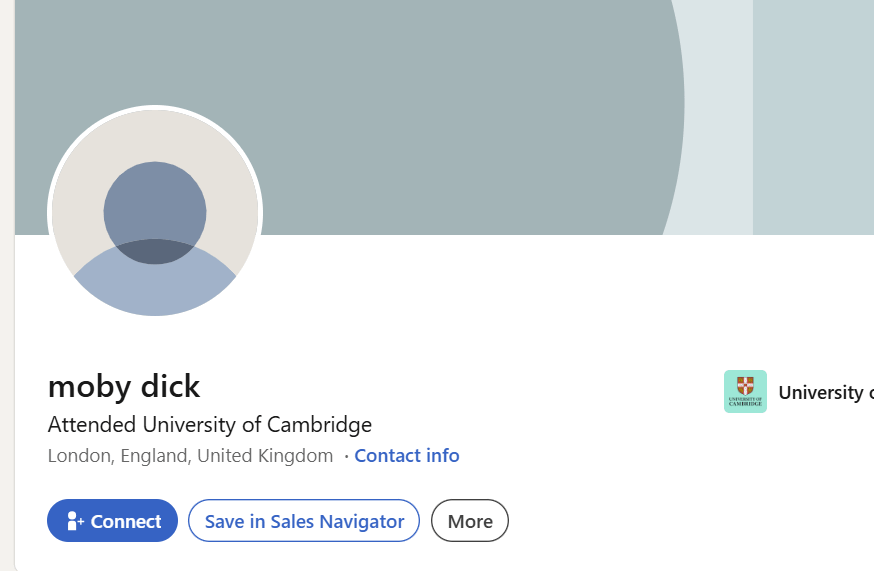Select the profile name moby dick
874x571 pixels.
[124, 386]
